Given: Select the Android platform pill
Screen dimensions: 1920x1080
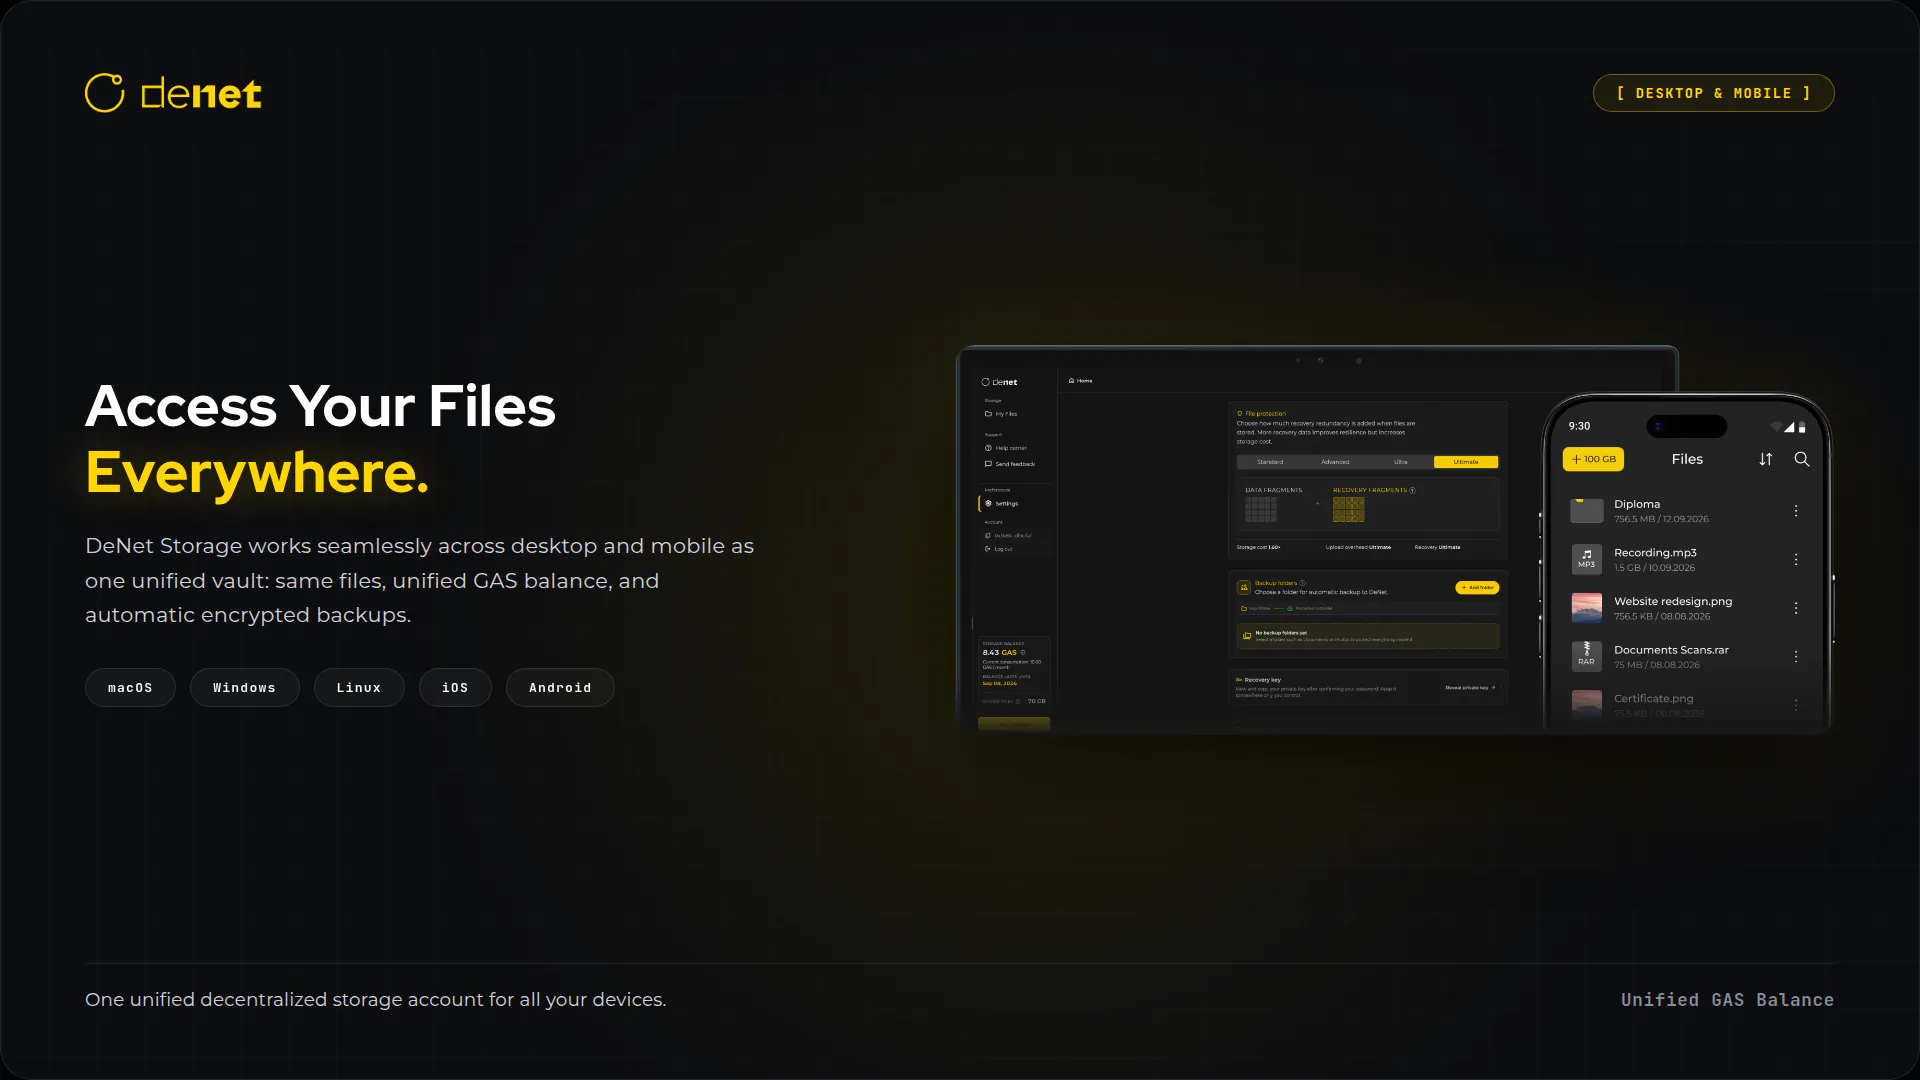Looking at the screenshot, I should point(560,688).
